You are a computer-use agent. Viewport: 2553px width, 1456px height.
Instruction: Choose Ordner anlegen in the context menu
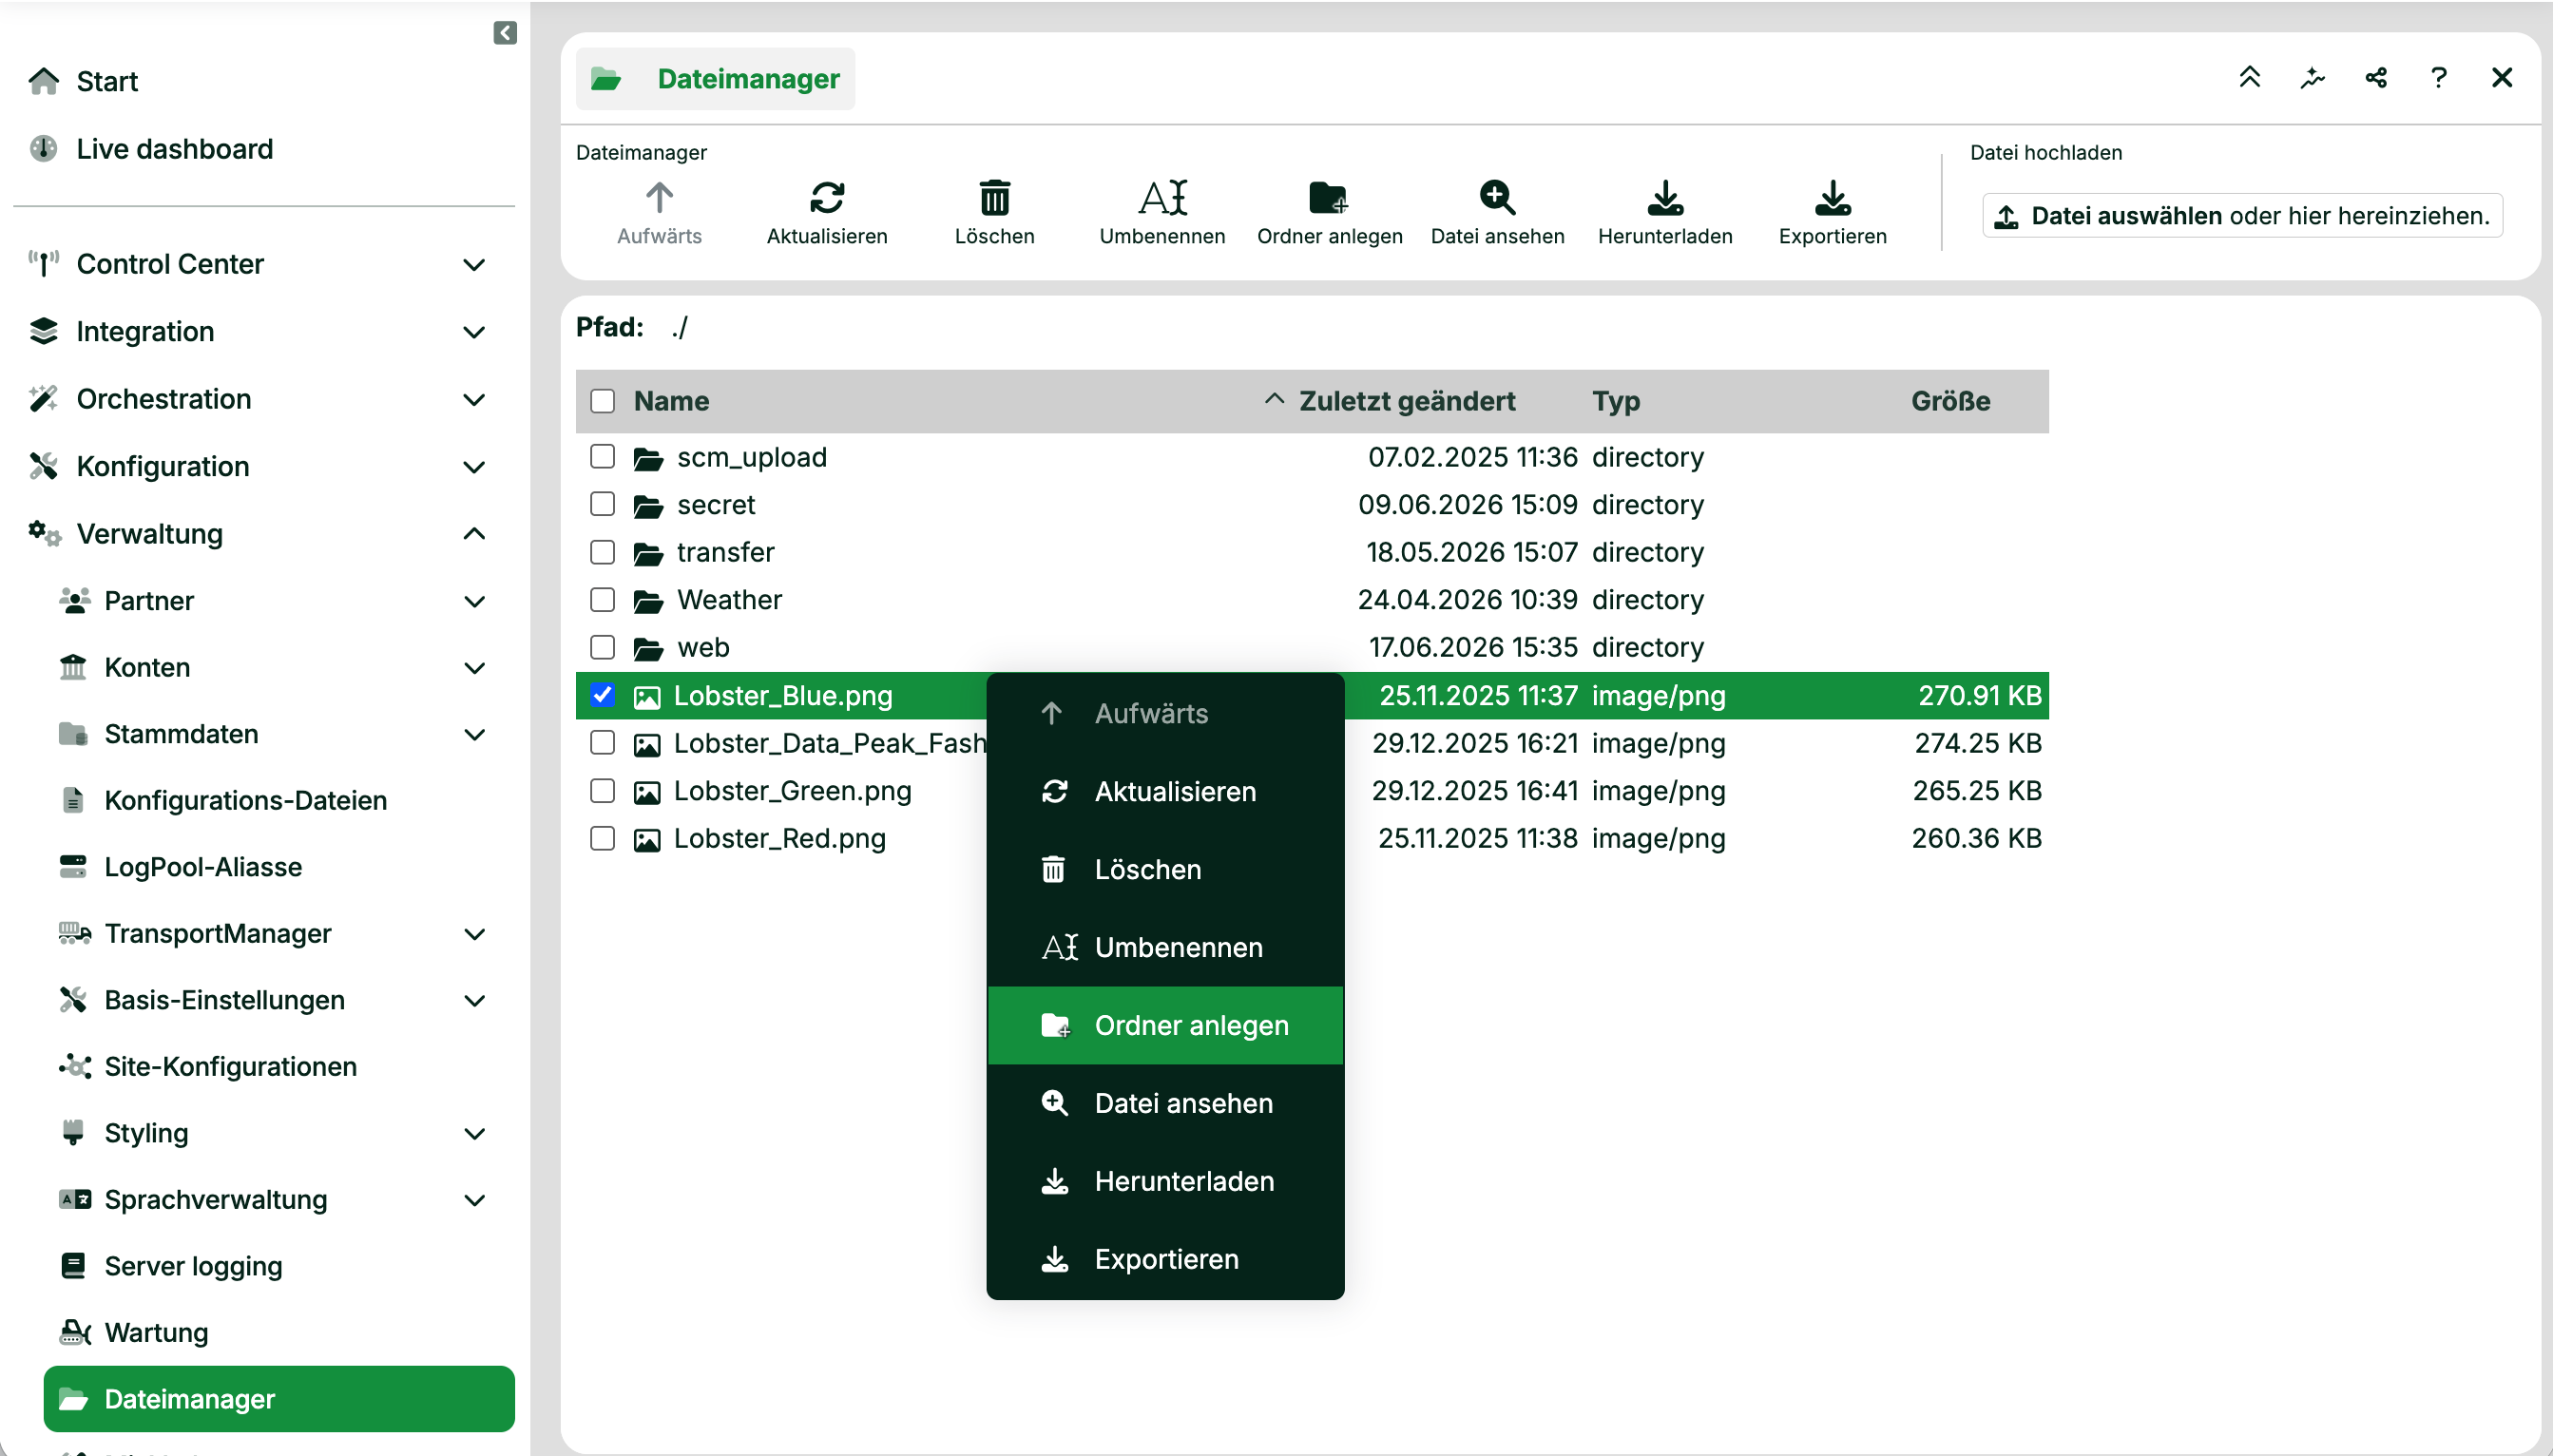(1165, 1025)
